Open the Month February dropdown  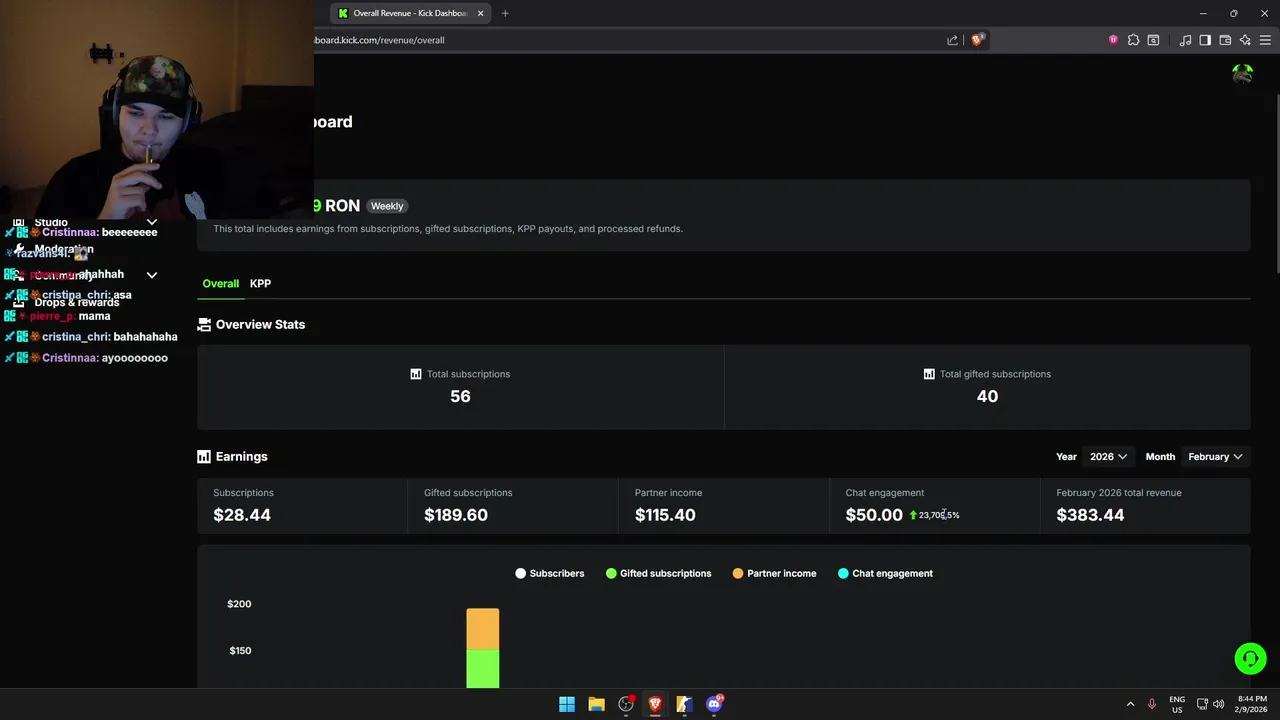click(1215, 456)
